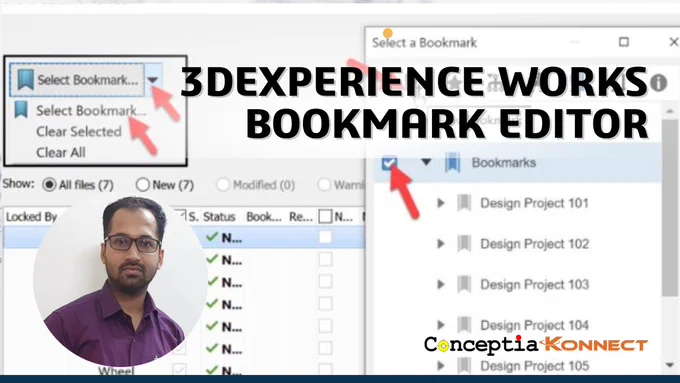680x383 pixels.
Task: Choose Clear Selected from the dropdown menu
Action: tap(78, 131)
